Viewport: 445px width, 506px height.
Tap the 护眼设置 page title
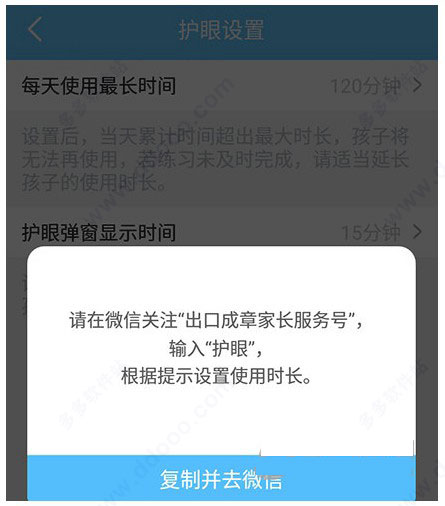coord(221,30)
